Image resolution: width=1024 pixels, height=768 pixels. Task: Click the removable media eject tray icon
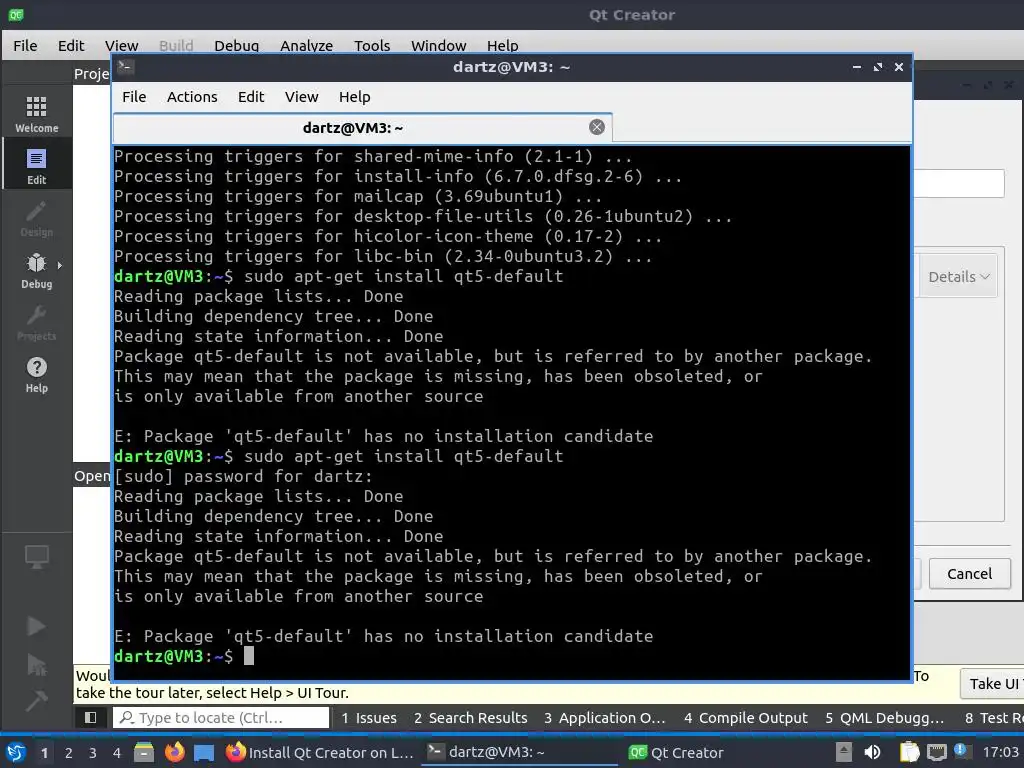[x=844, y=753]
